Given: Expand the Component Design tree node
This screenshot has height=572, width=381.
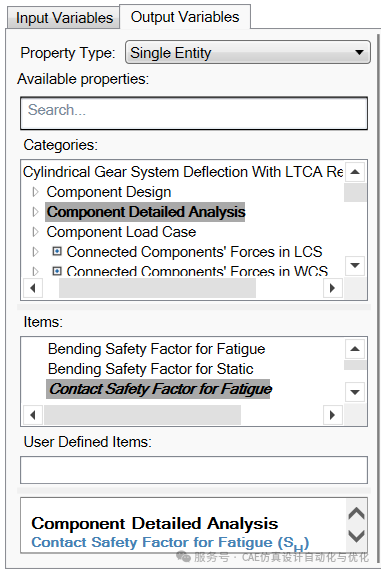Looking at the screenshot, I should [35, 192].
